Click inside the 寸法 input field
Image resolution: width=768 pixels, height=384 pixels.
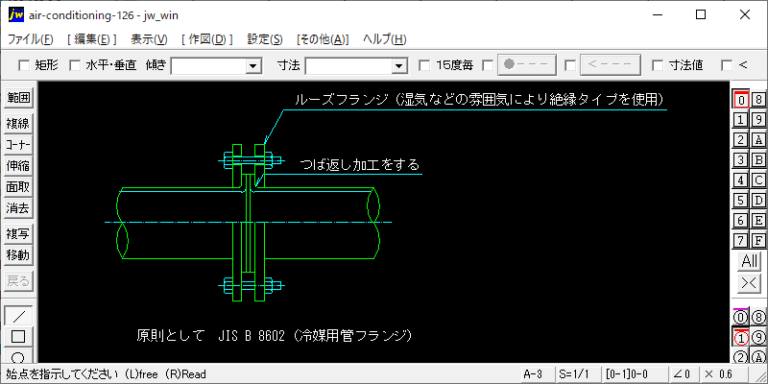point(349,66)
